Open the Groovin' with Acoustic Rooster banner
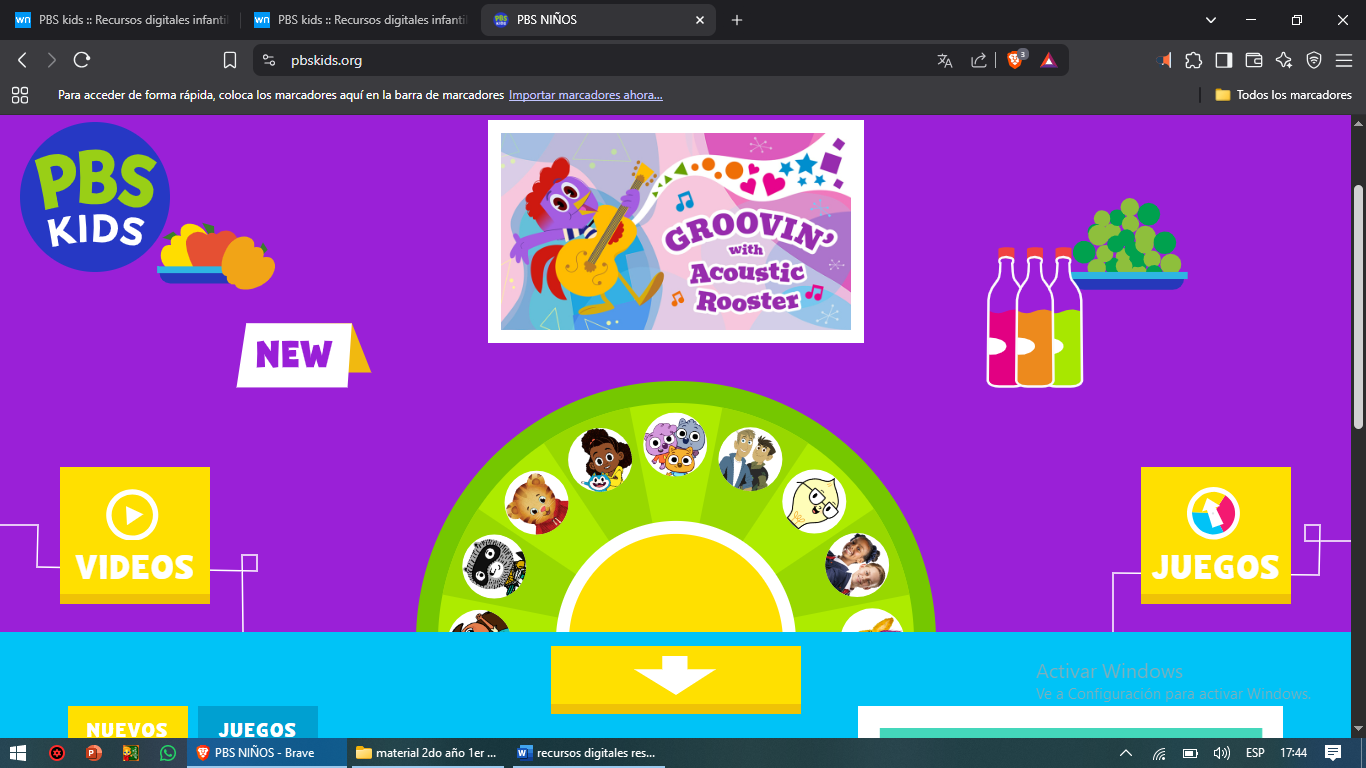This screenshot has height=768, width=1366. click(675, 231)
